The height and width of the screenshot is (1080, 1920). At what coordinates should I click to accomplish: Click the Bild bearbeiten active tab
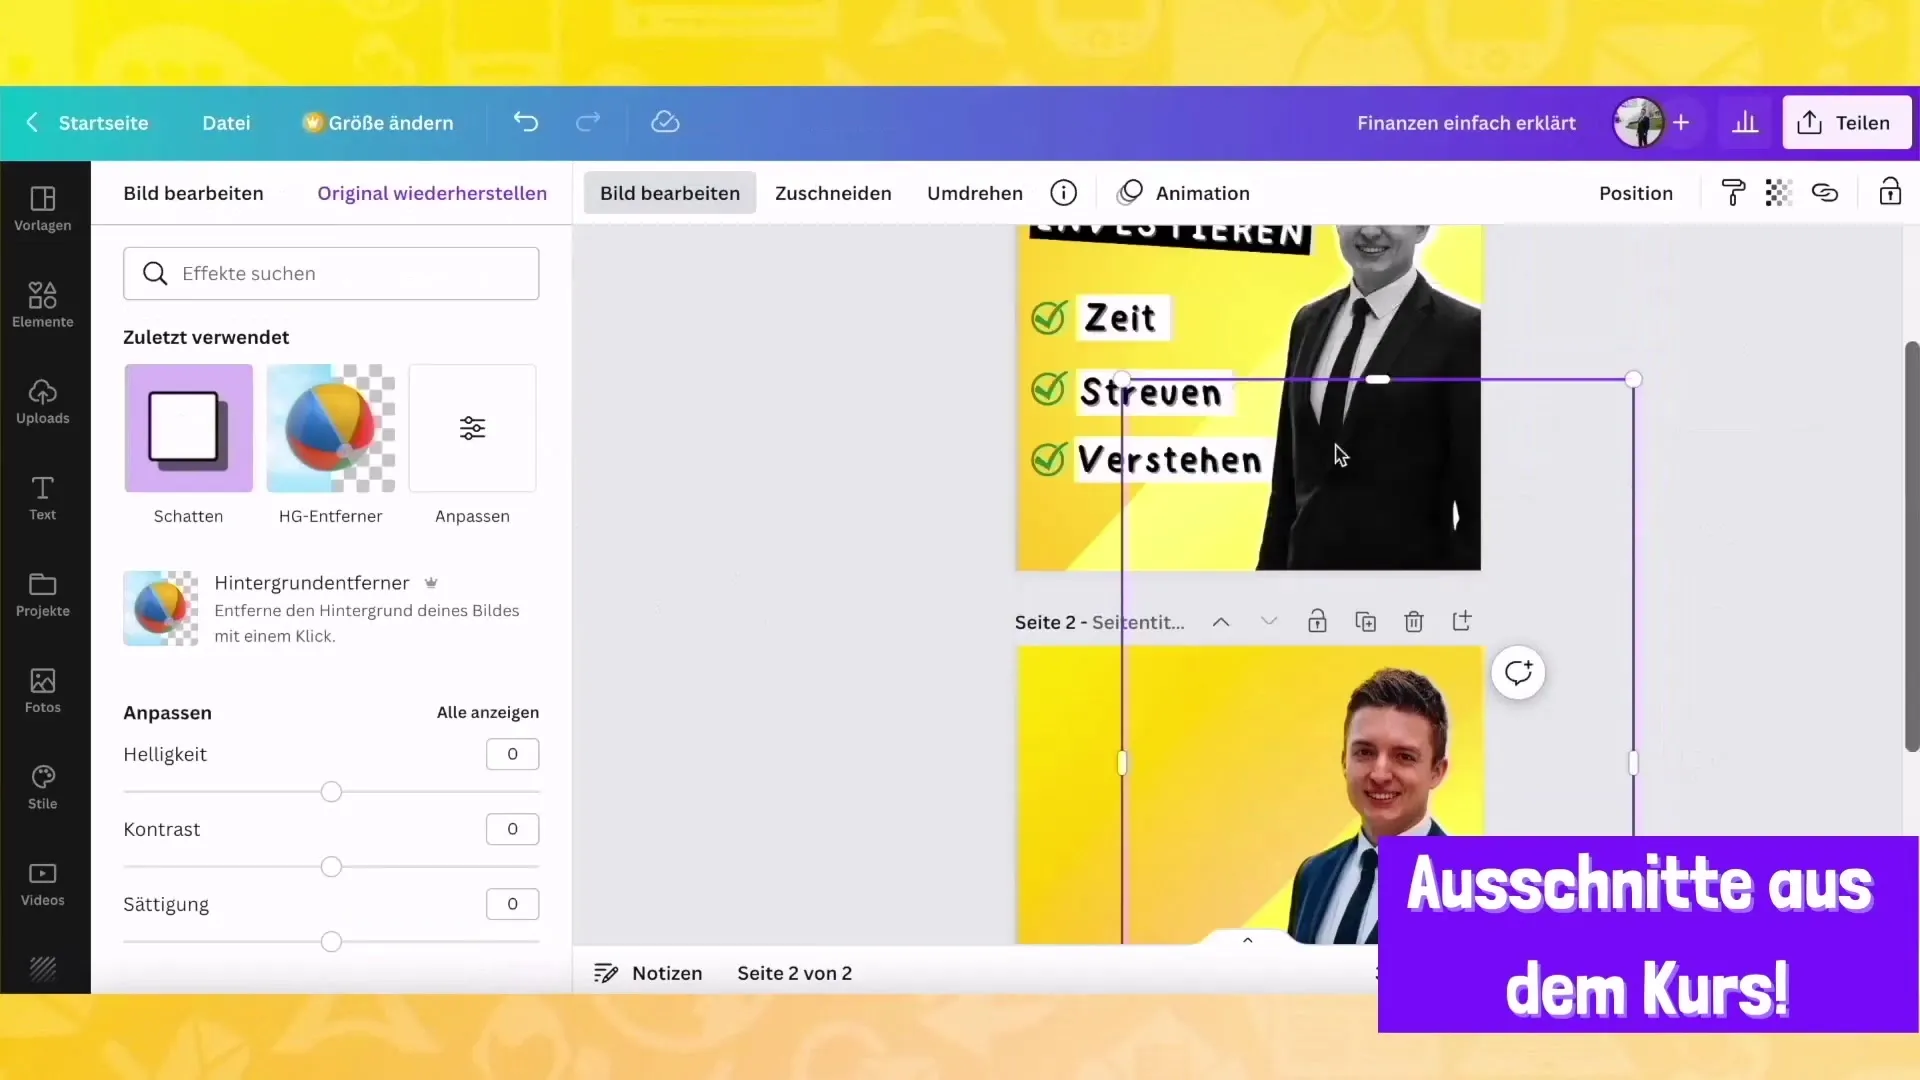[x=670, y=193]
